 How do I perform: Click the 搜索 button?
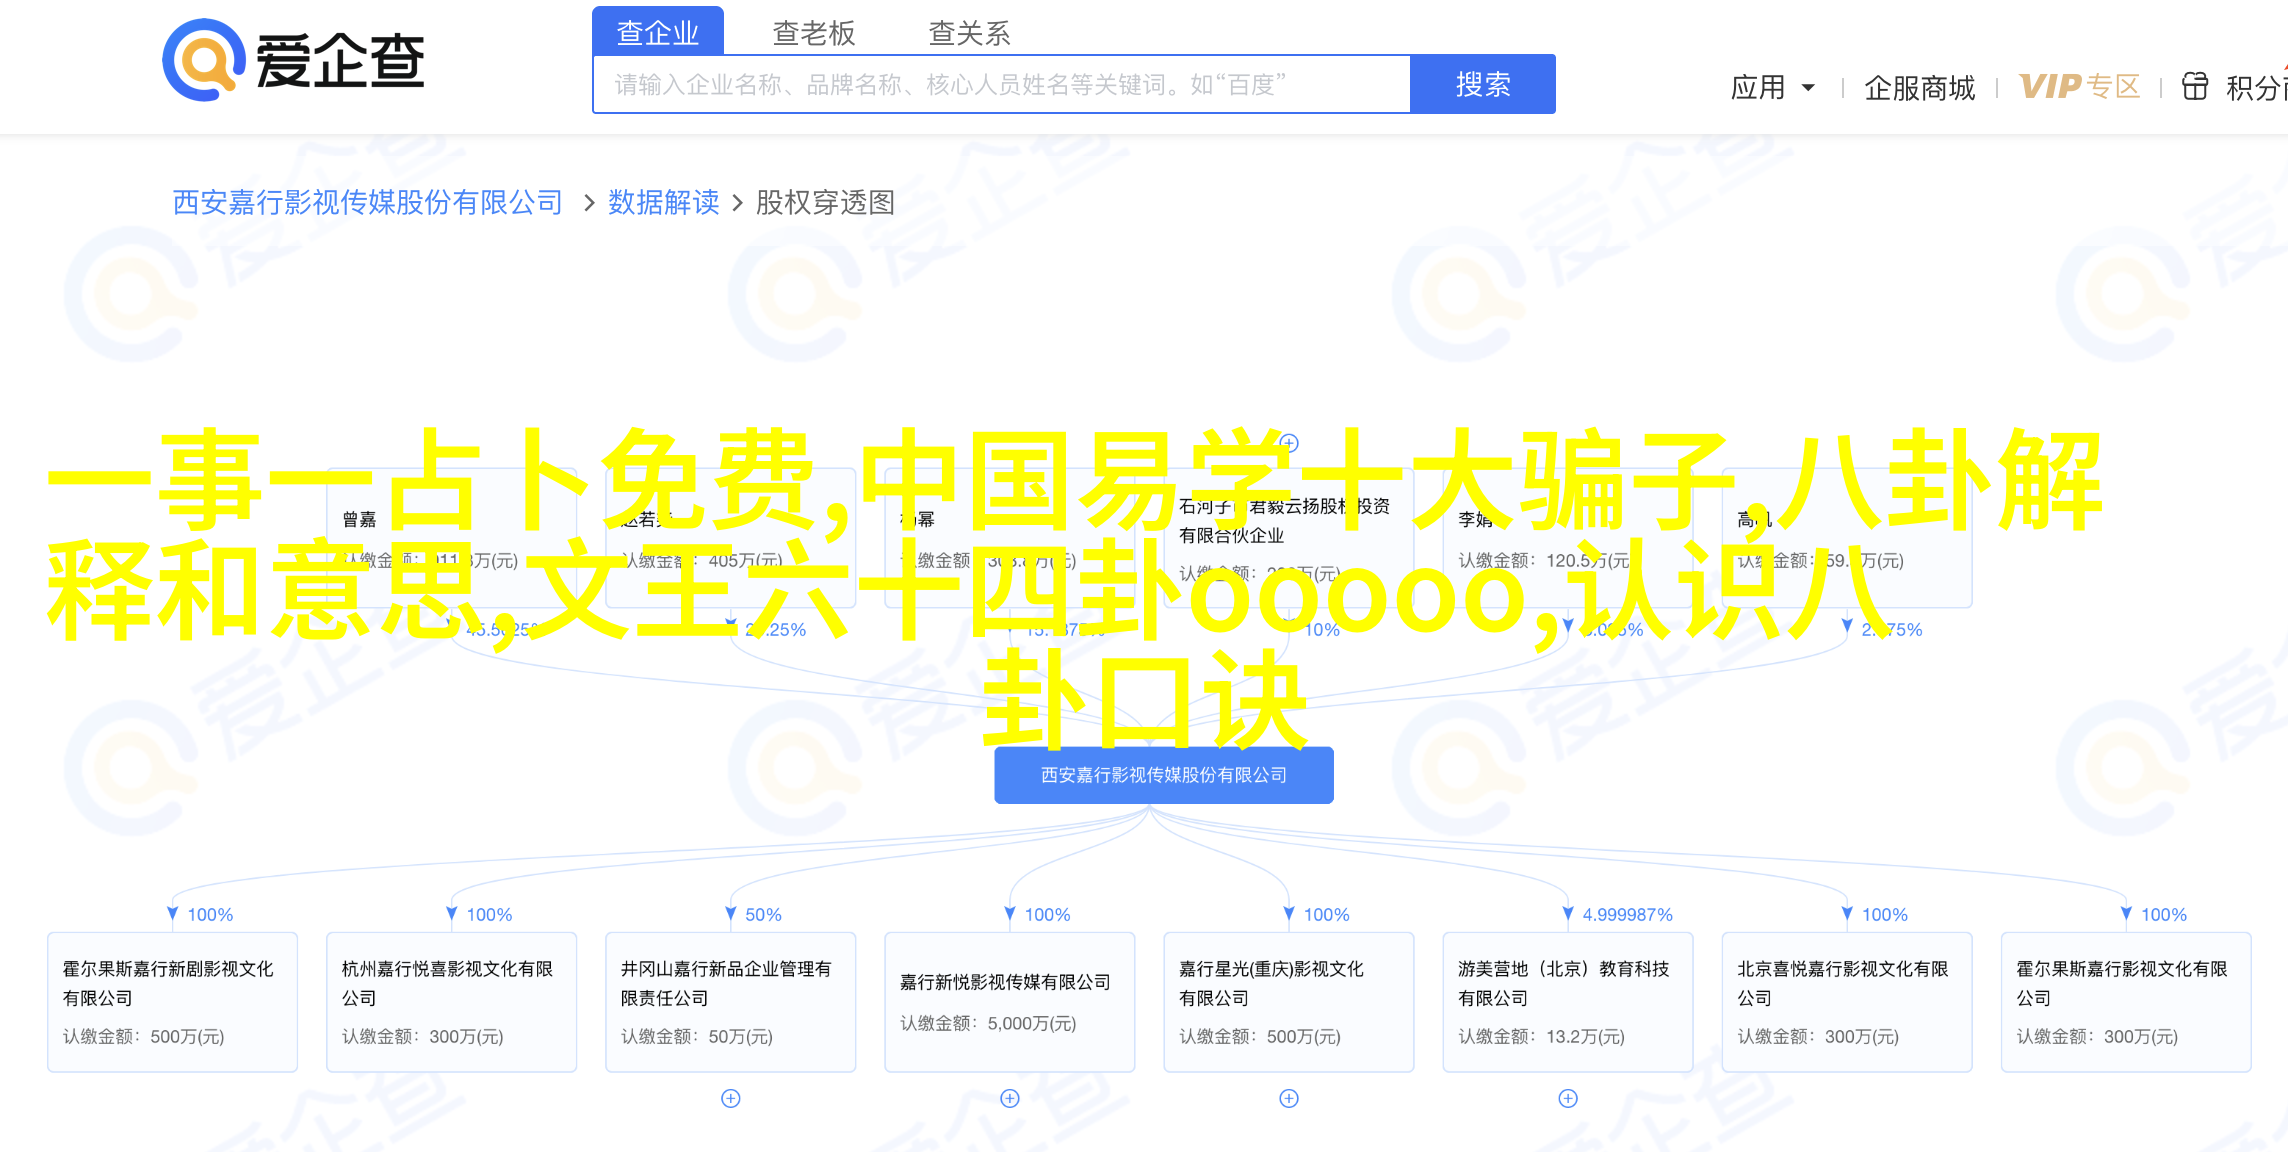(x=1482, y=84)
